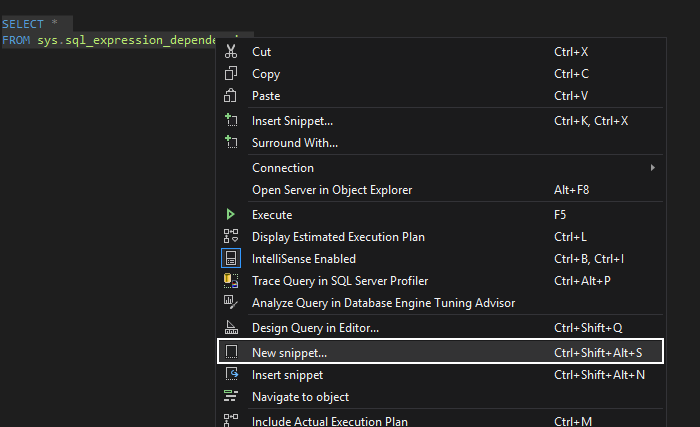Viewport: 700px width, 427px height.
Task: Click the Trace Query in Profiler icon
Action: (231, 281)
